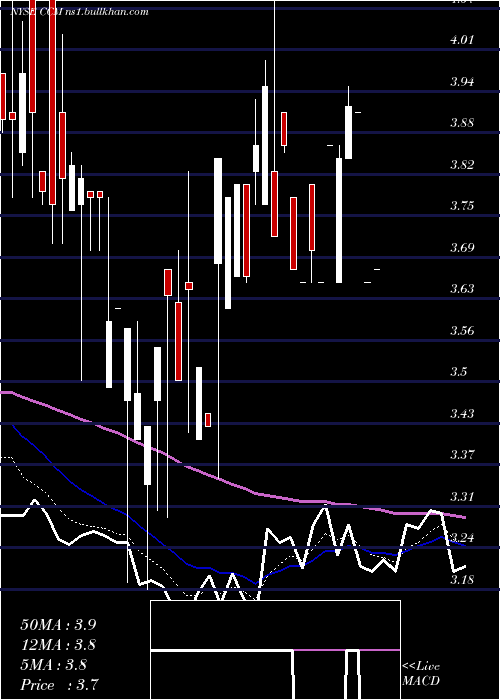Click the 3.94 price axis label

tap(462, 82)
